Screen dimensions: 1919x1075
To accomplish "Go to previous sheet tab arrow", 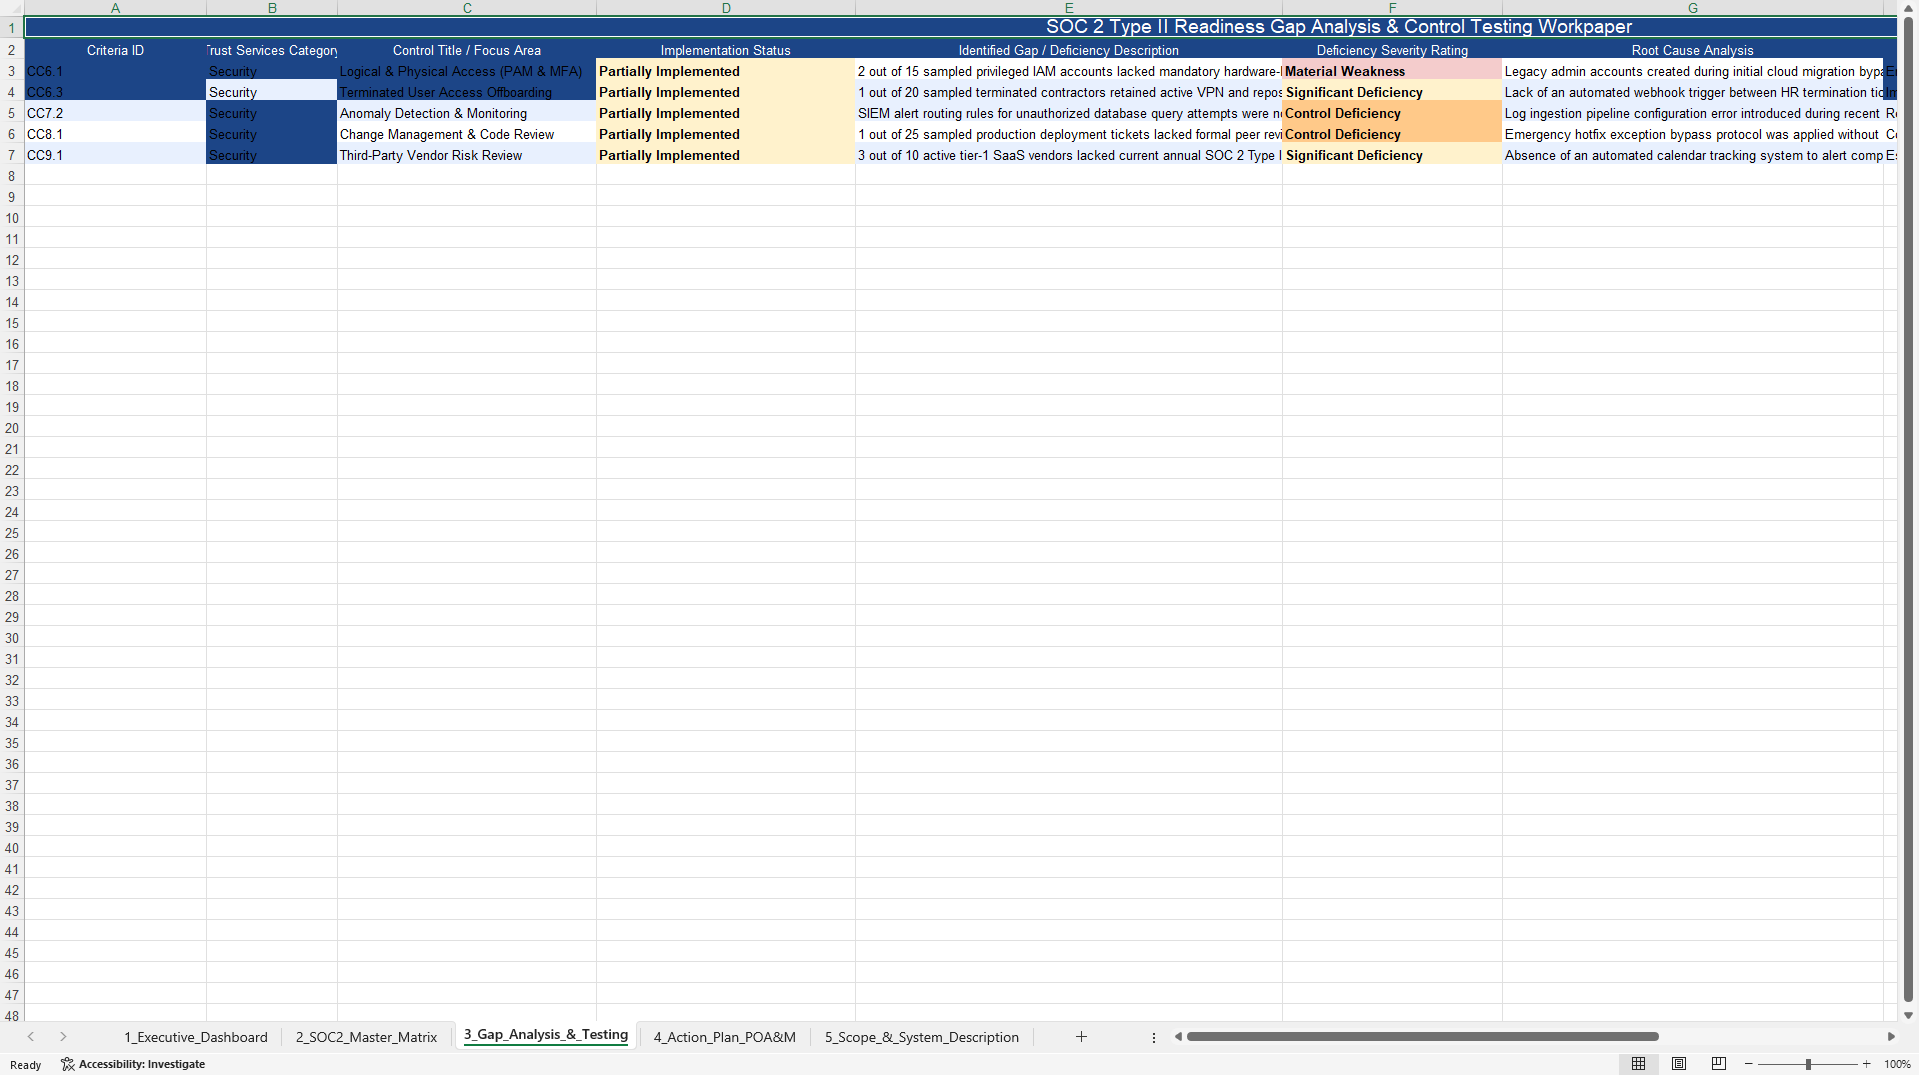I will coord(31,1037).
